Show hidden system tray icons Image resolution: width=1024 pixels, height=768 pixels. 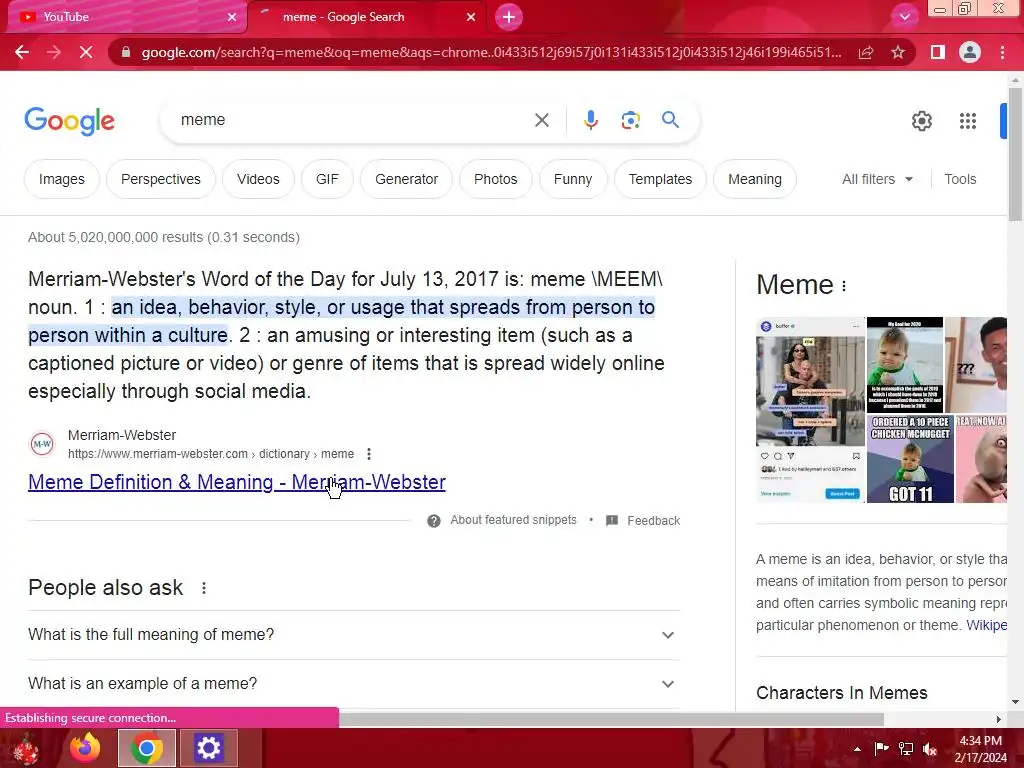[x=857, y=749]
